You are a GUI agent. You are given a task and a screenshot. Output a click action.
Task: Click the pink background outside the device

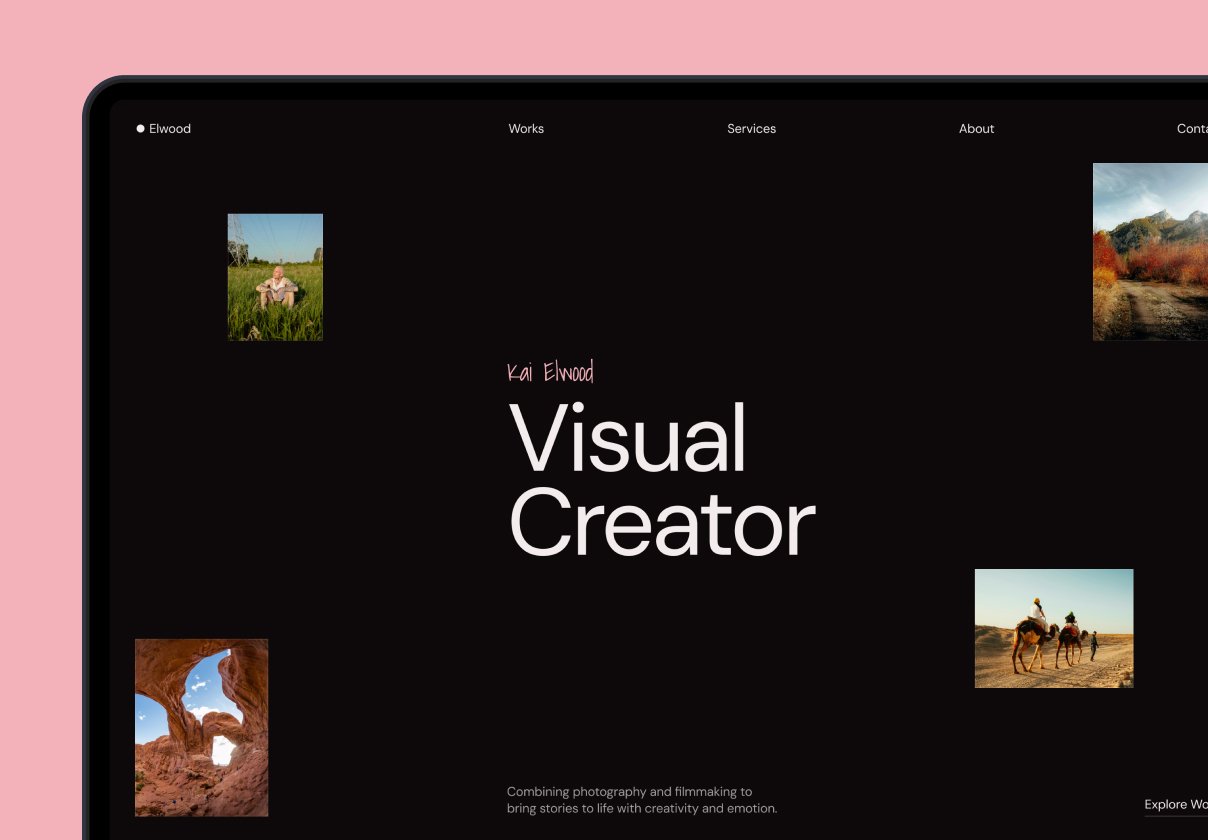pos(600,35)
